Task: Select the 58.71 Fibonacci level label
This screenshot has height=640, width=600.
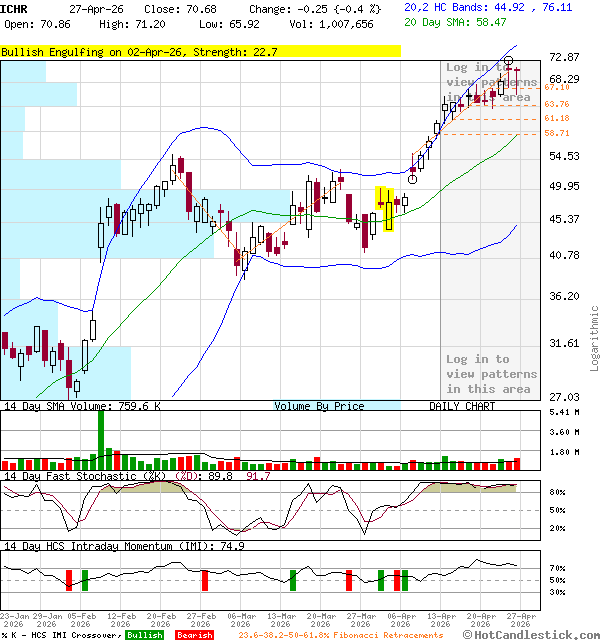Action: (x=557, y=133)
